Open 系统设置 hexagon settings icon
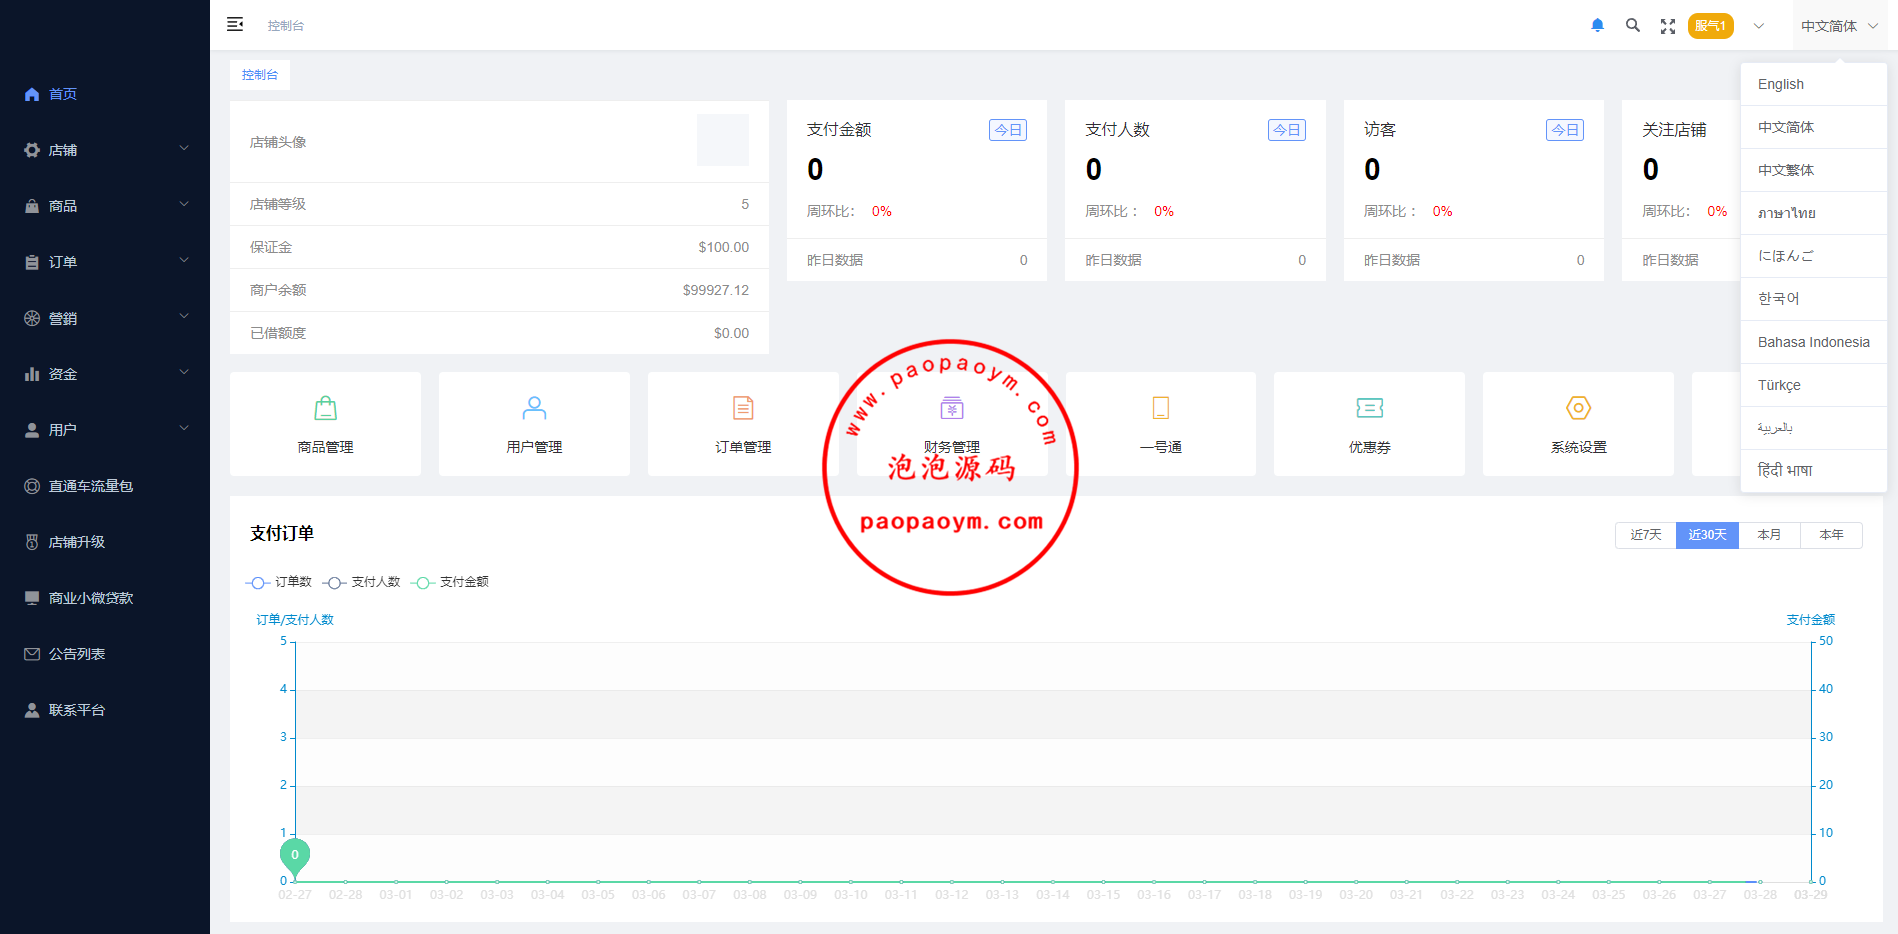The width and height of the screenshot is (1898, 934). pyautogui.click(x=1578, y=408)
